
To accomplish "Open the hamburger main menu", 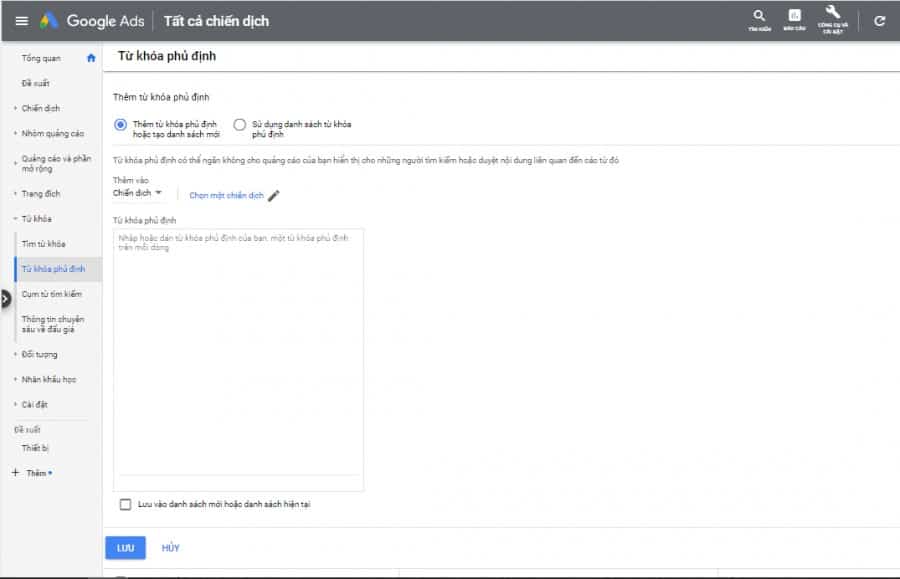I will tap(21, 21).
